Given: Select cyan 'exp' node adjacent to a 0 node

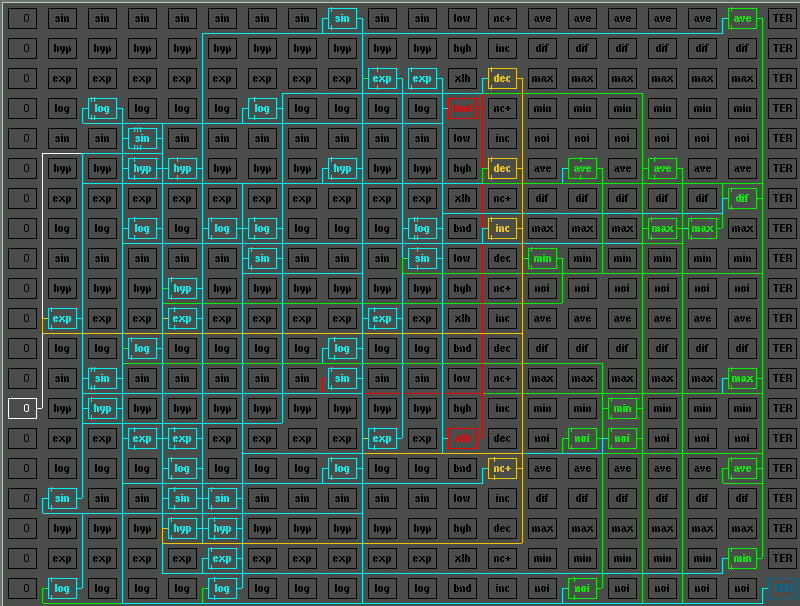Looking at the screenshot, I should coord(62,318).
